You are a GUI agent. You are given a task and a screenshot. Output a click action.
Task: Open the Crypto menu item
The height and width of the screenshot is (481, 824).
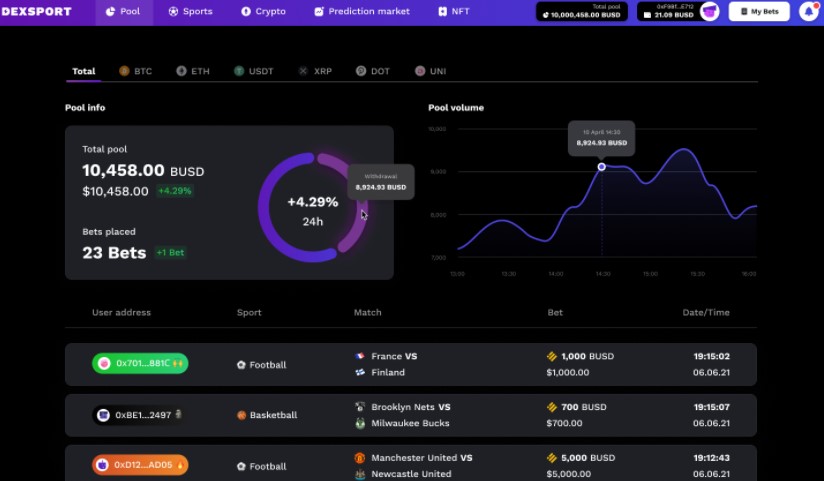[263, 12]
